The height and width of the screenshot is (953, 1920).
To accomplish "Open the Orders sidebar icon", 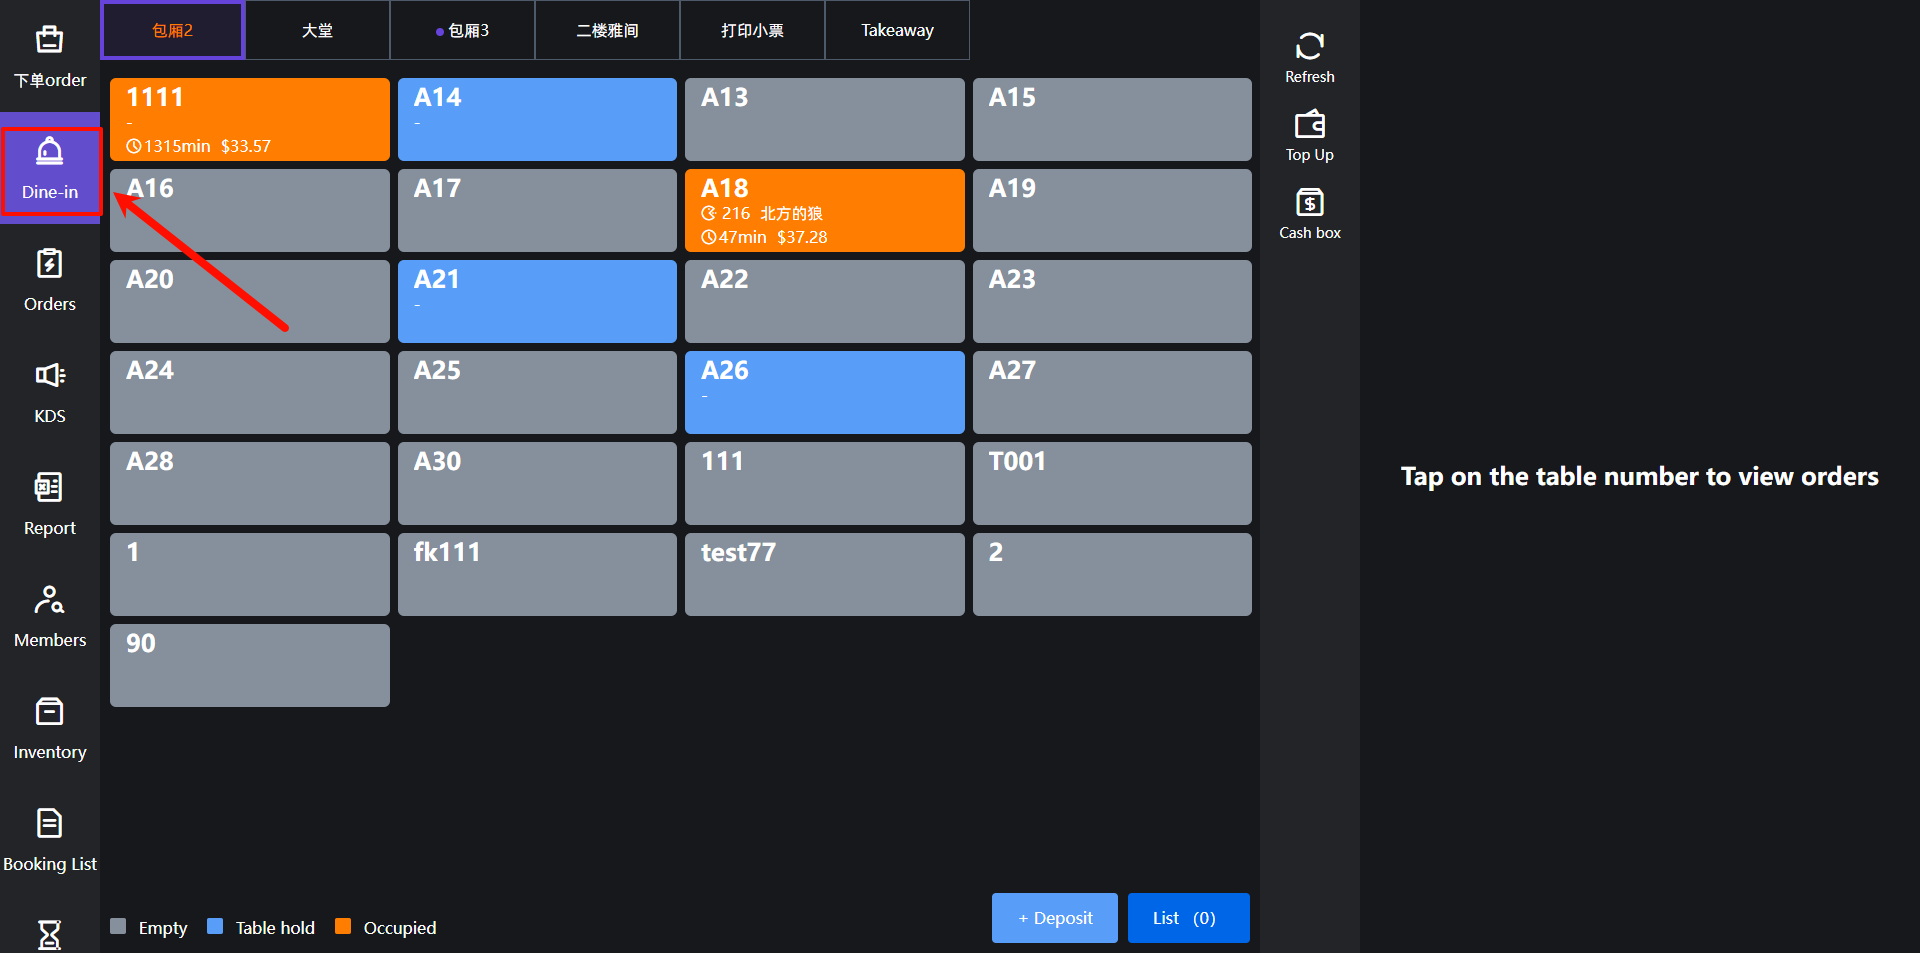I will pyautogui.click(x=49, y=265).
